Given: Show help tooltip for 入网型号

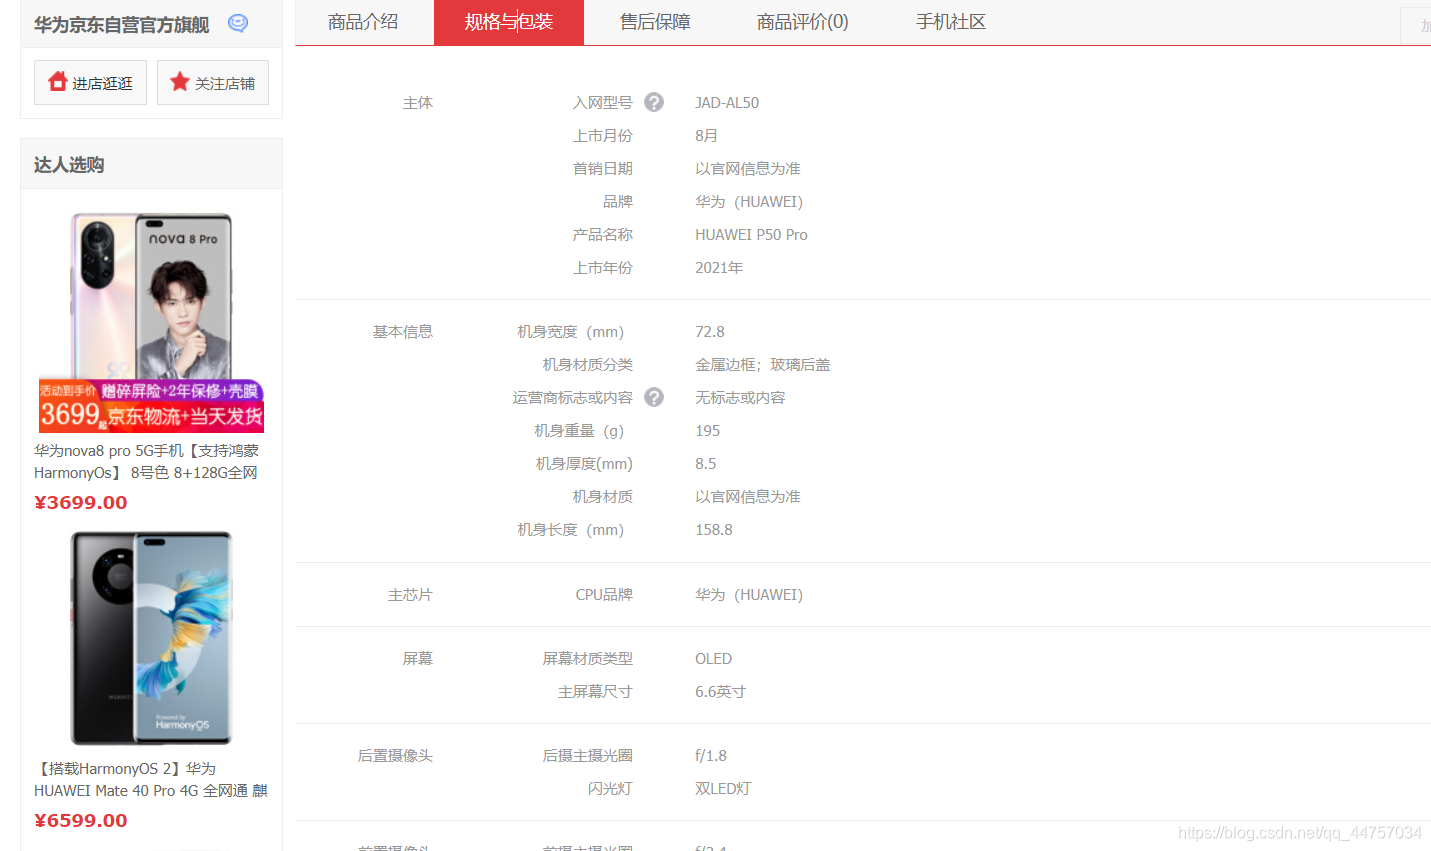Looking at the screenshot, I should tap(654, 102).
